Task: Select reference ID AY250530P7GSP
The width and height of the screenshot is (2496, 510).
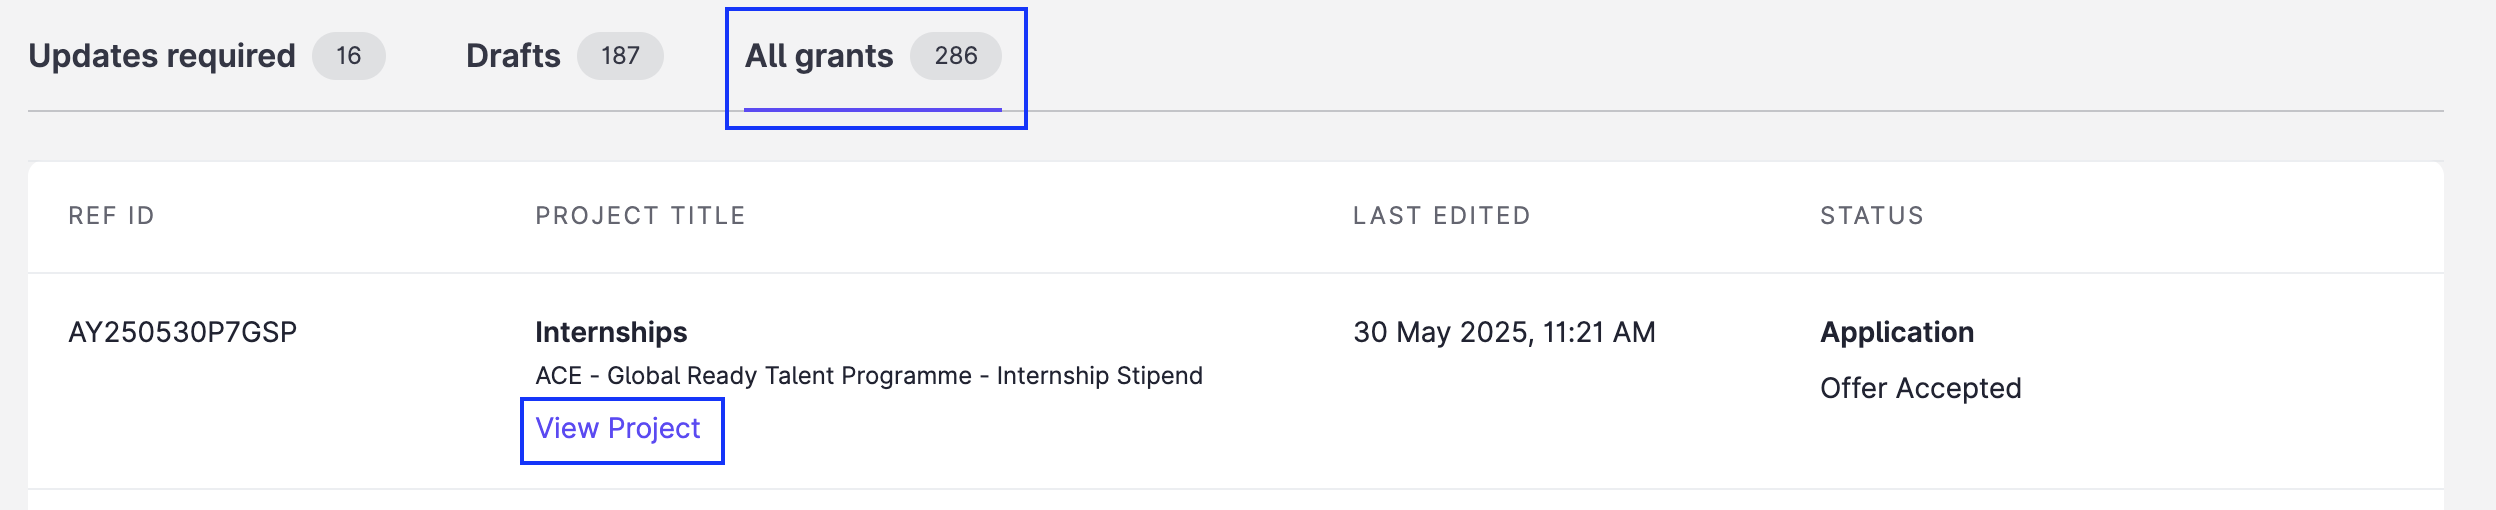Action: [x=183, y=332]
